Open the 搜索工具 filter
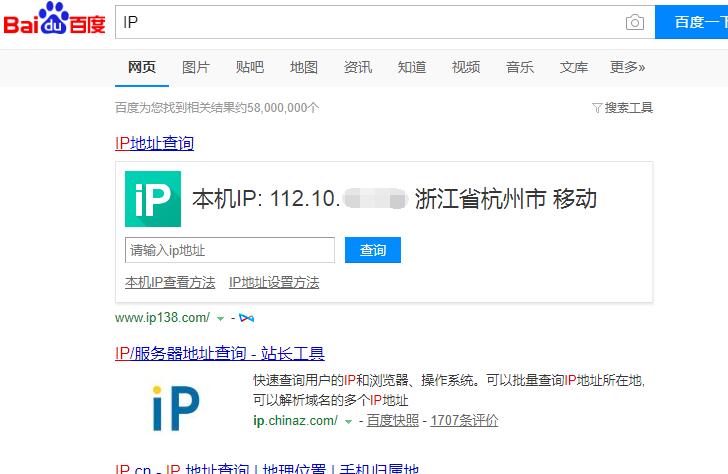Image resolution: width=728 pixels, height=474 pixels. click(623, 108)
